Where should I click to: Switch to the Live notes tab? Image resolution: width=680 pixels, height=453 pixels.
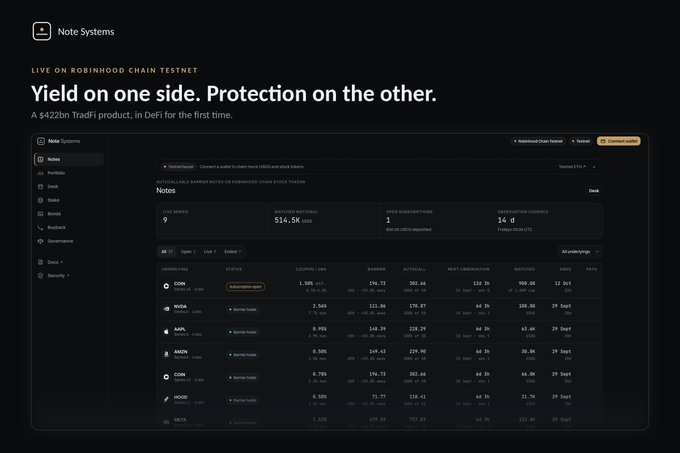coord(210,252)
